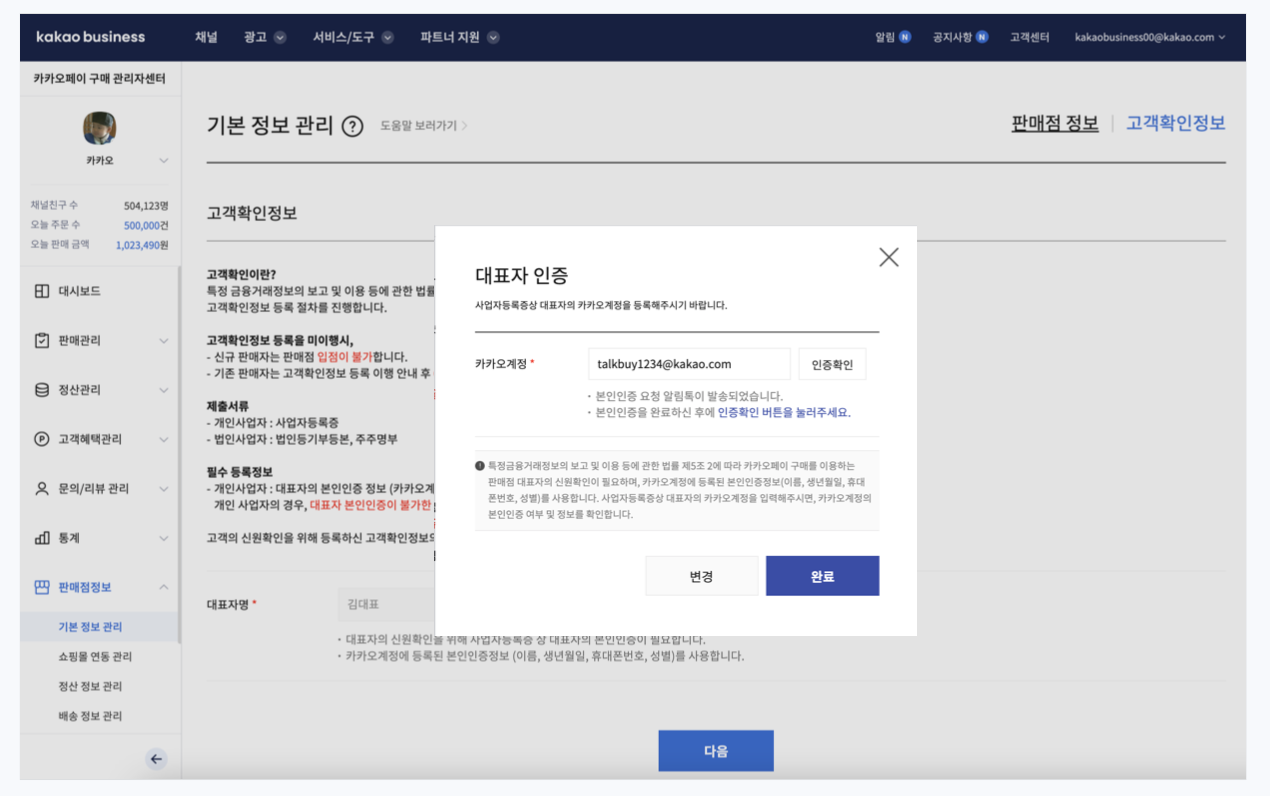Click the 본인인증 요청 알림톡이 발송되었습니다 message
Image resolution: width=1270 pixels, height=796 pixels.
(x=689, y=396)
